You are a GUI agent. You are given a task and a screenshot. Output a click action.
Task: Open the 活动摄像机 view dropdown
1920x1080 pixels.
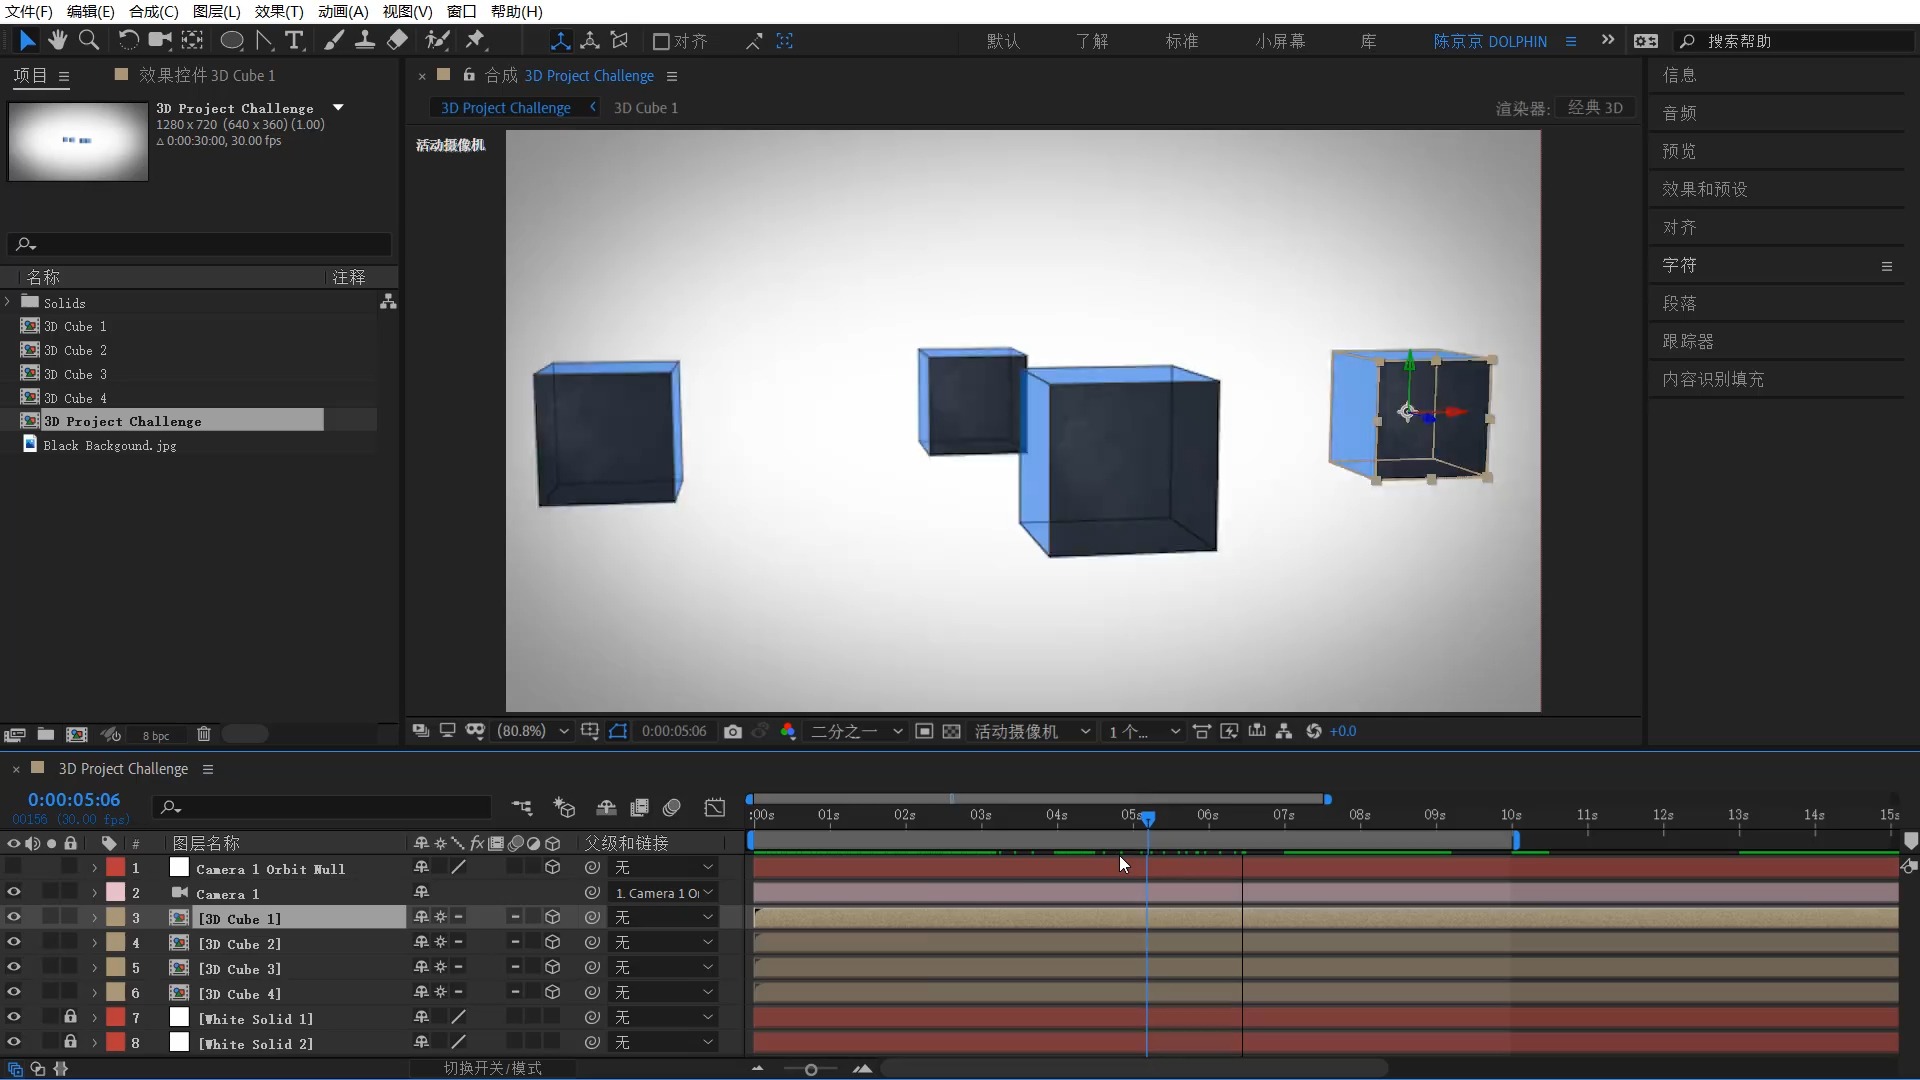1032,732
